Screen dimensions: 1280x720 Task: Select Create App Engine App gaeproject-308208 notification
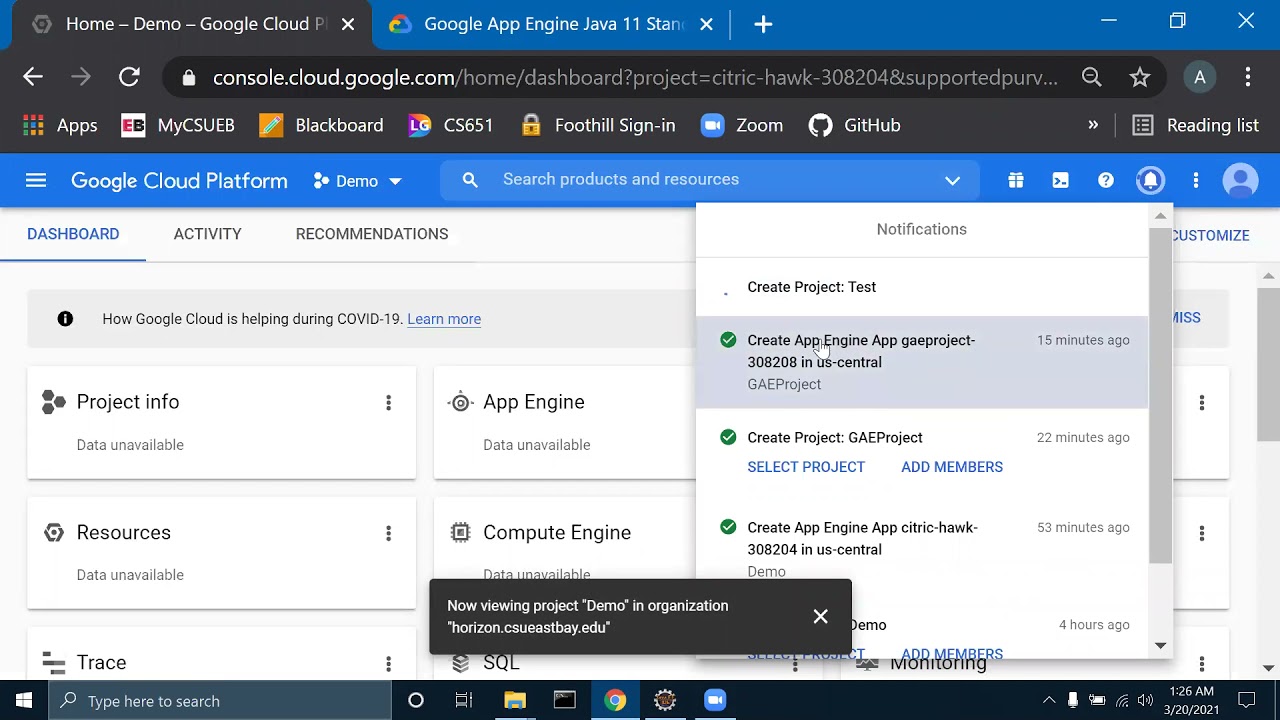922,362
